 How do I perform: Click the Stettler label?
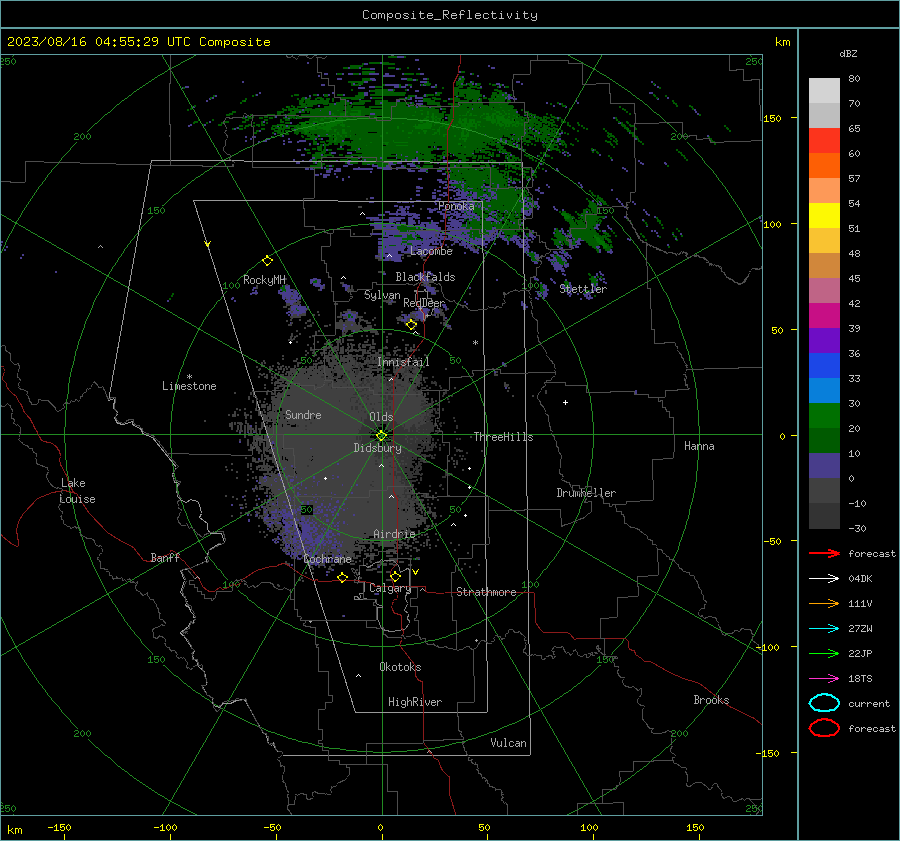pos(583,289)
